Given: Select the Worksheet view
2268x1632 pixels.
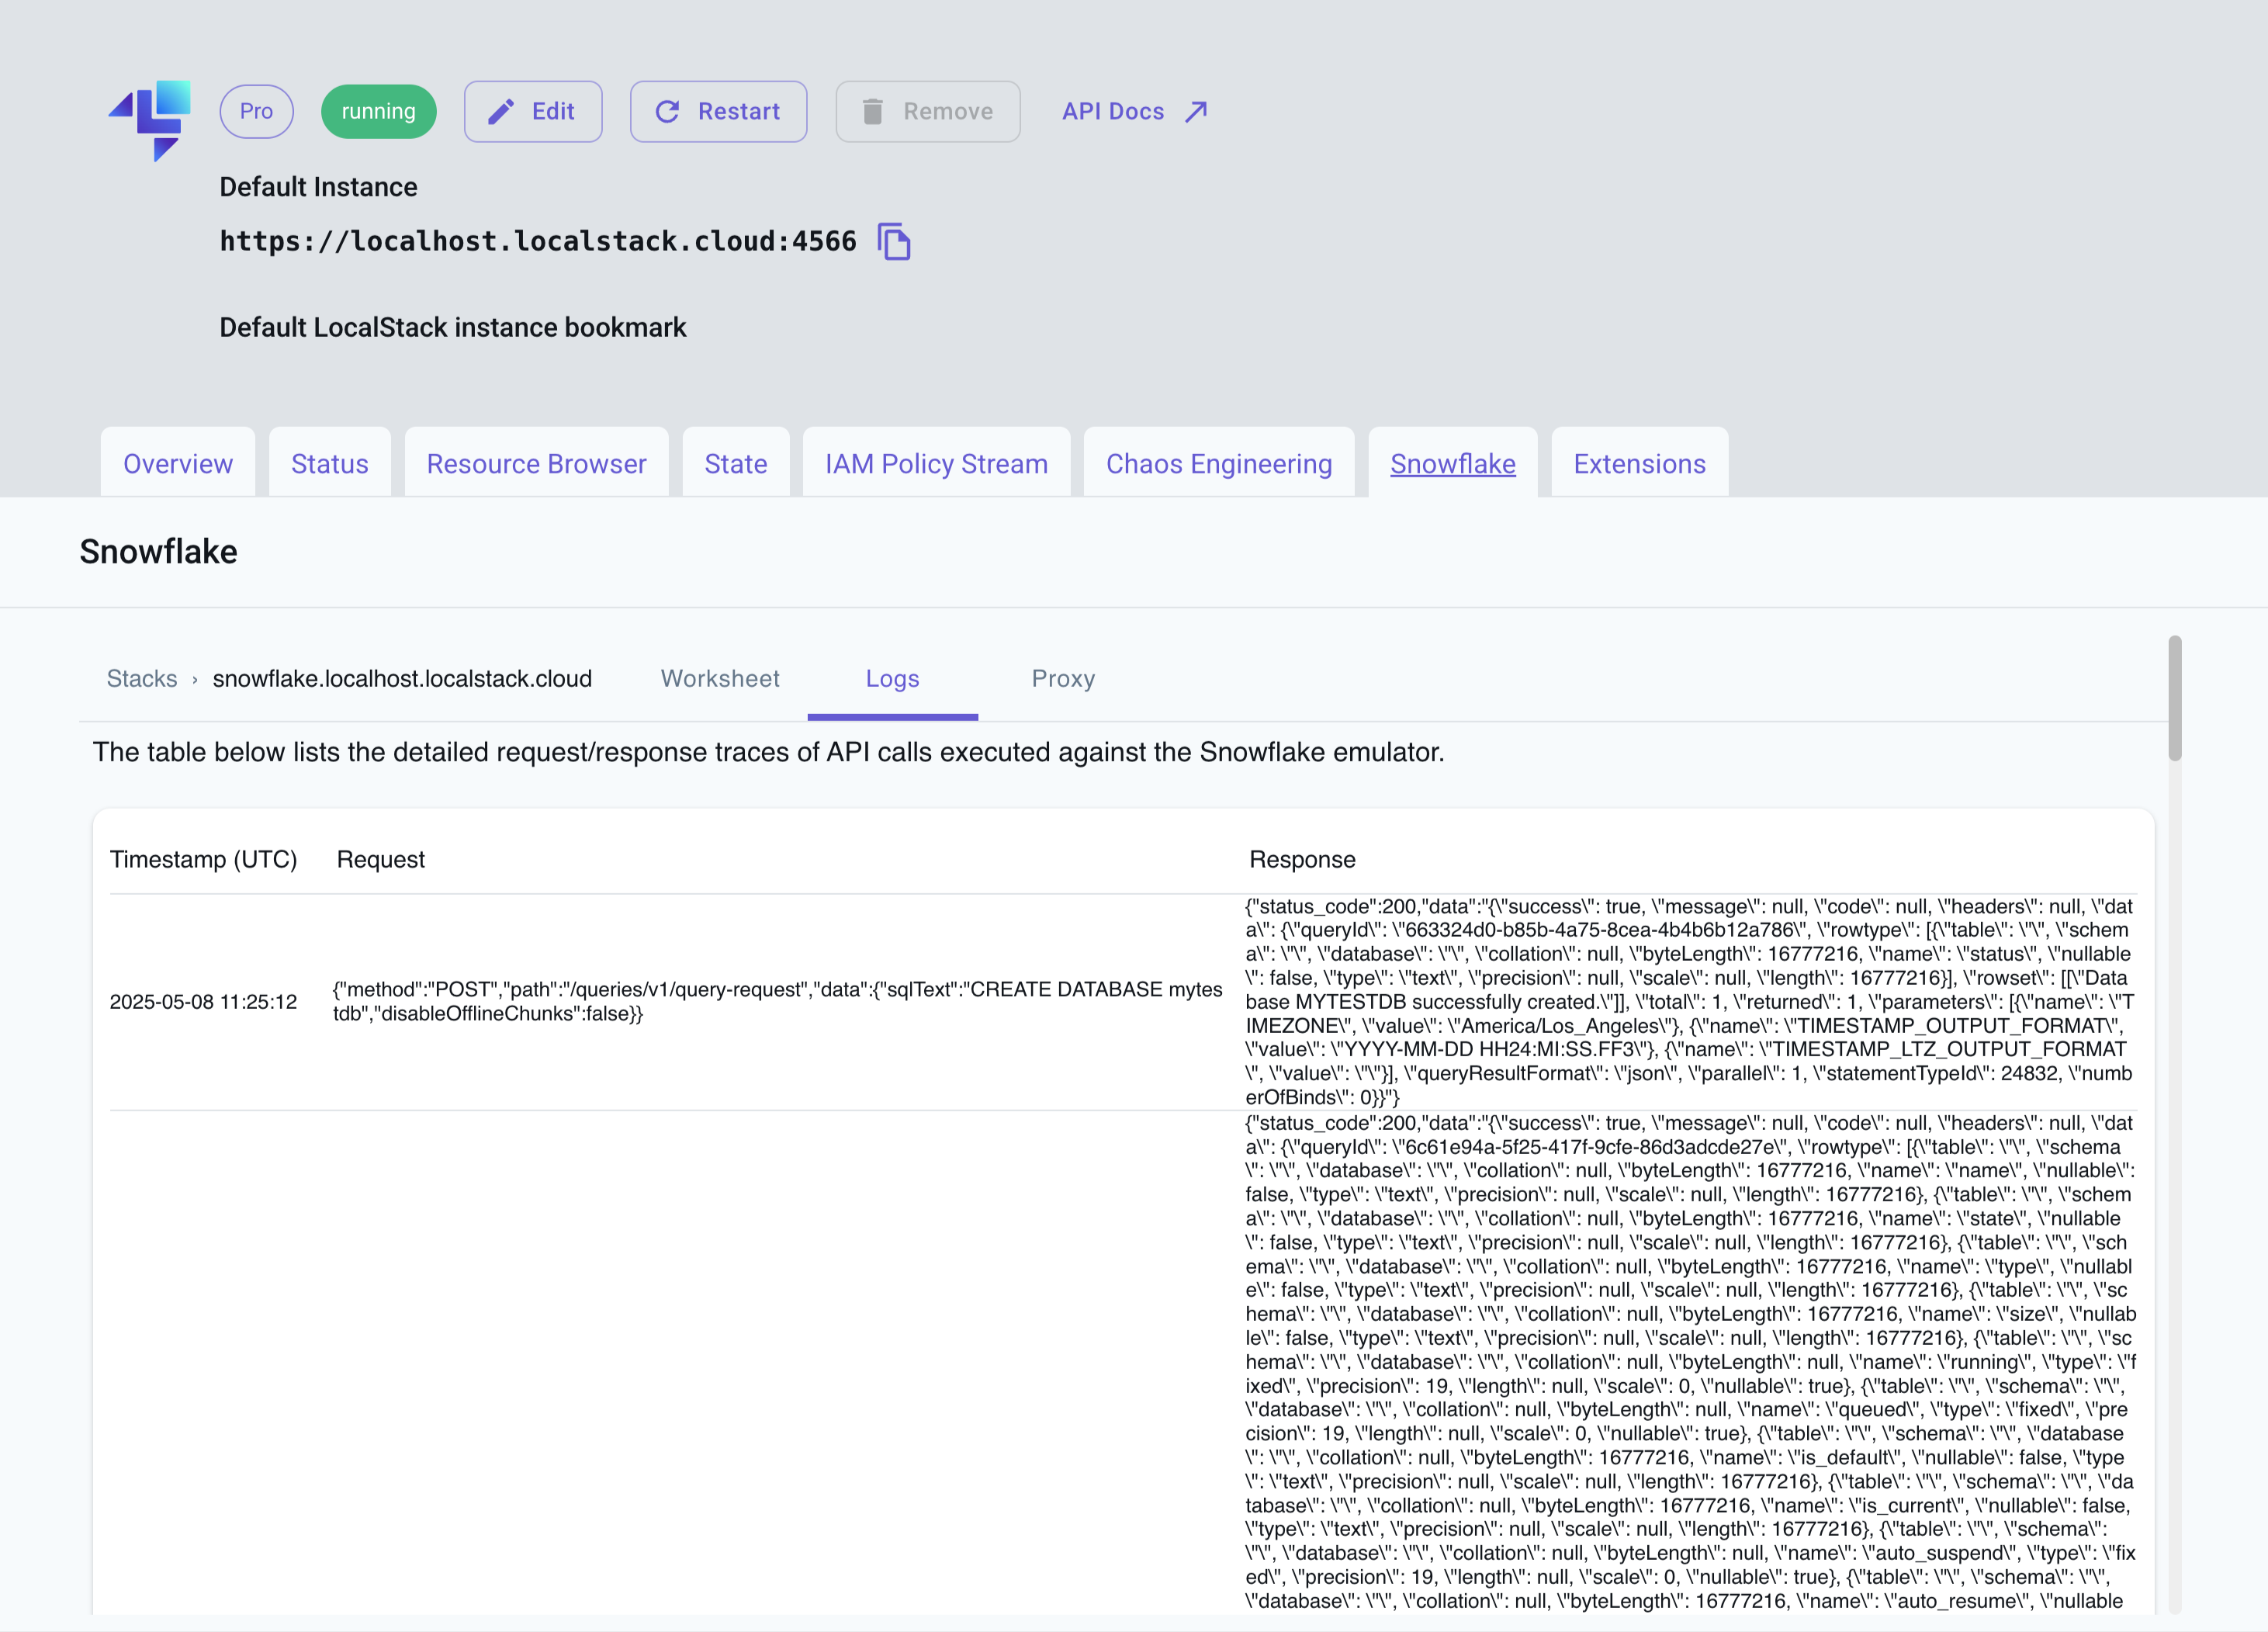Looking at the screenshot, I should click(719, 678).
